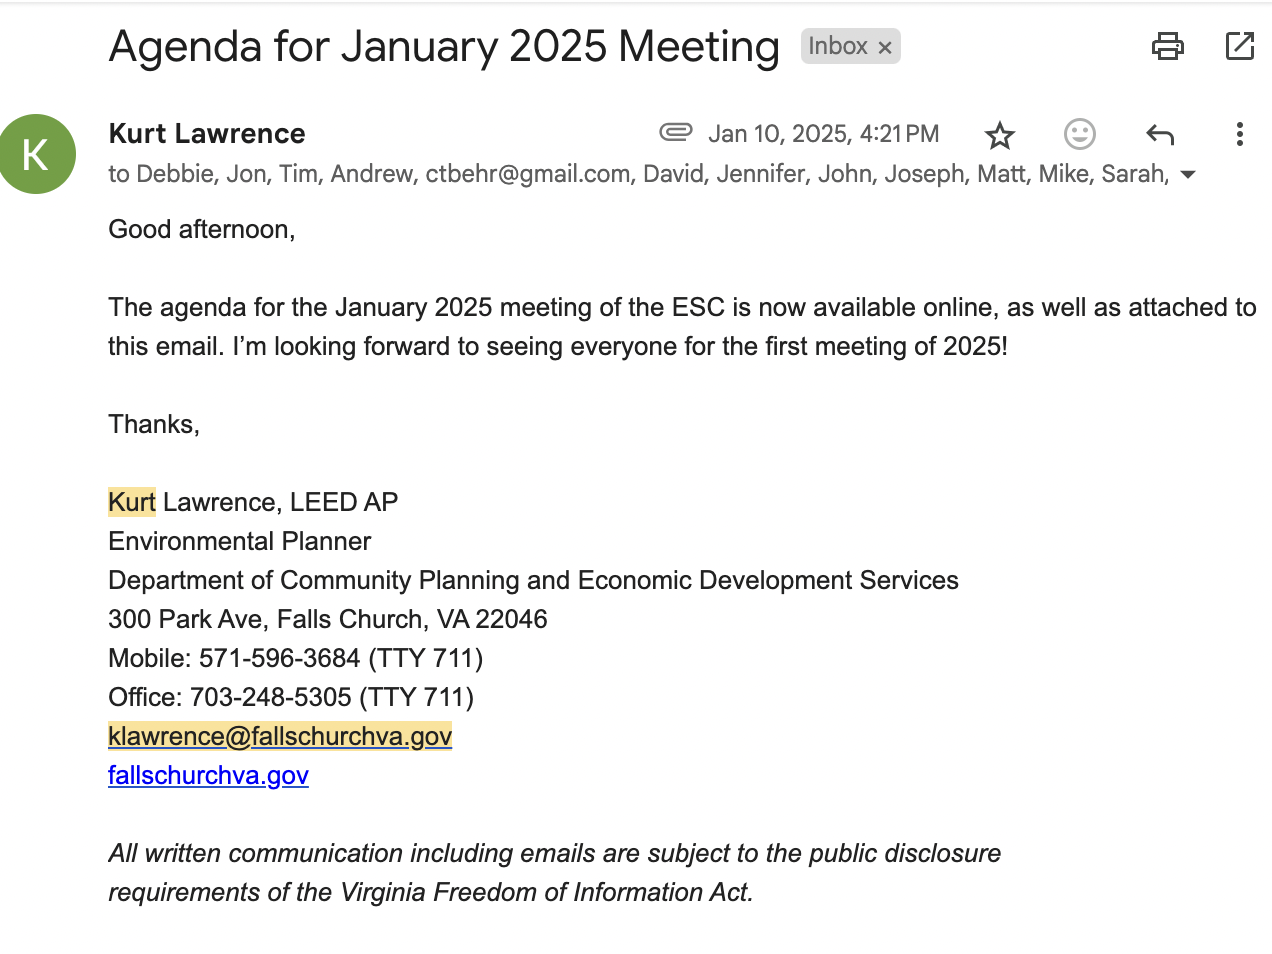Click the Jan 10, 2025 timestamp
Viewport: 1272px width, 954px height.
[823, 134]
